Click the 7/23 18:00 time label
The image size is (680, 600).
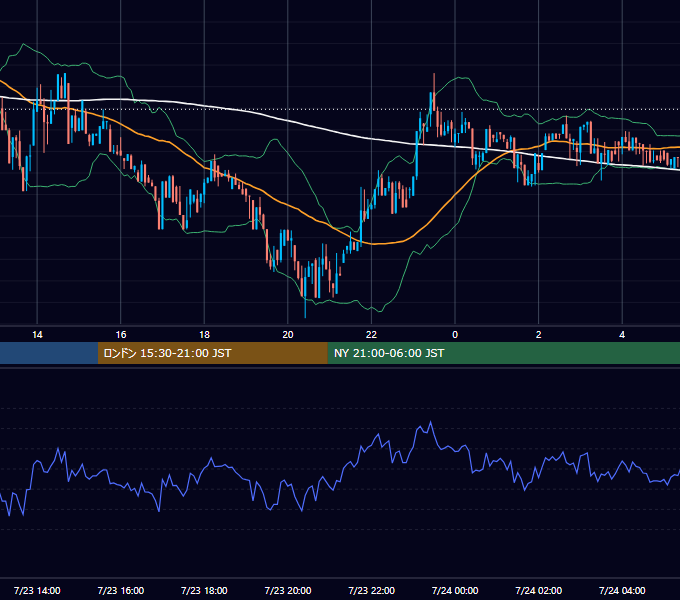204,590
